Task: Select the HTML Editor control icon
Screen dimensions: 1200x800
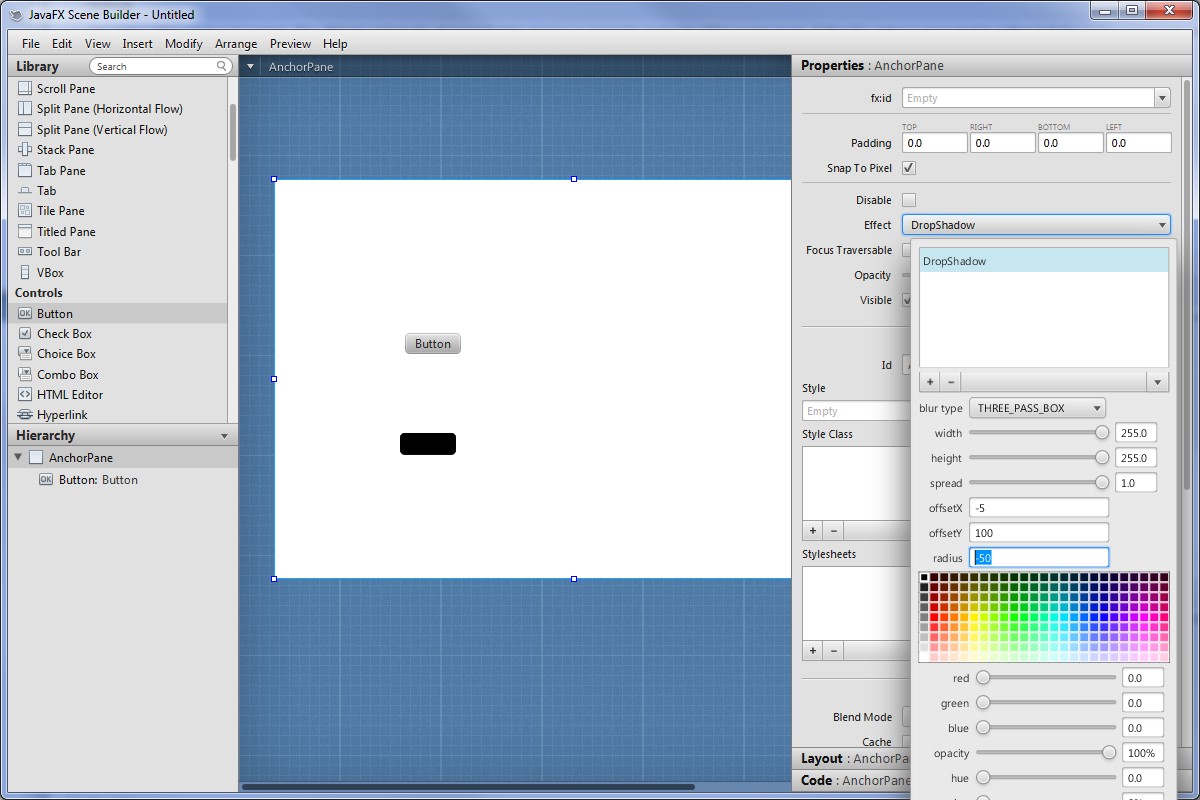Action: pos(25,395)
